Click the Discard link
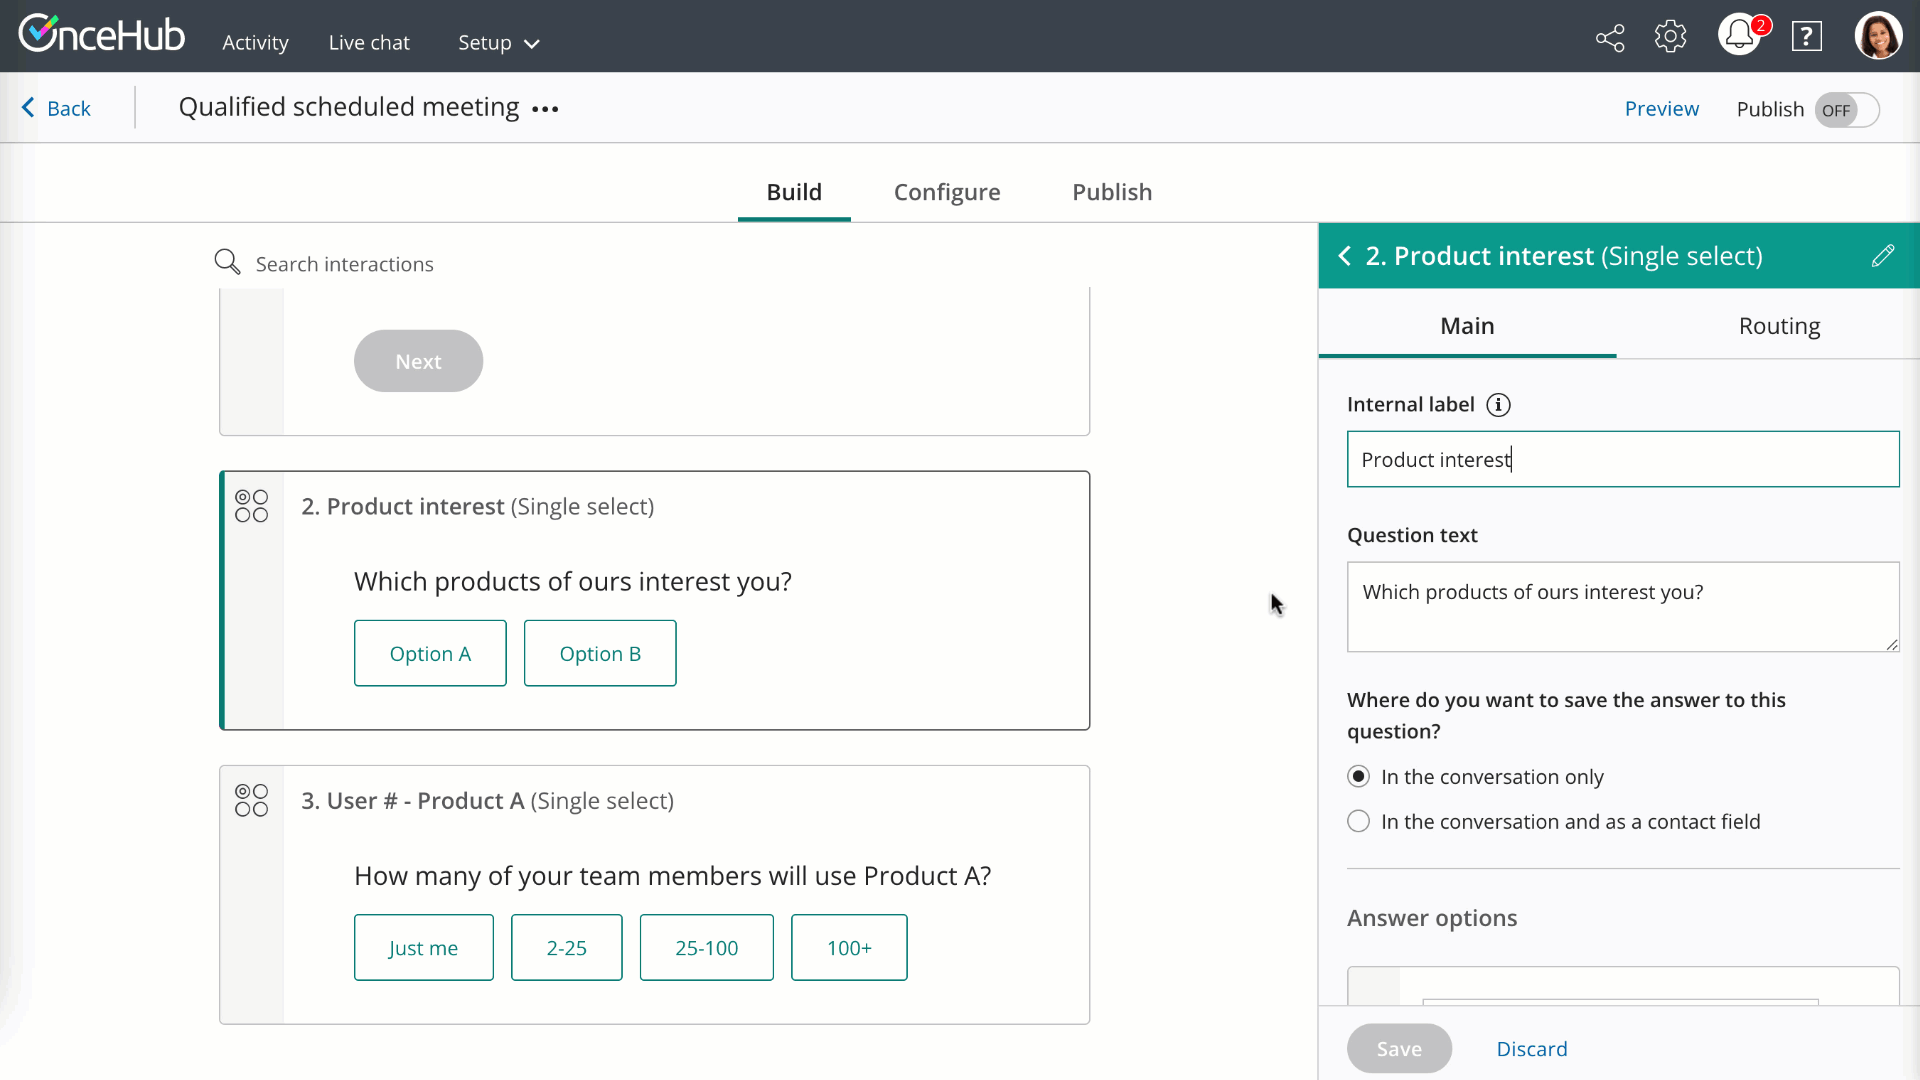This screenshot has width=1920, height=1080. (1531, 1049)
